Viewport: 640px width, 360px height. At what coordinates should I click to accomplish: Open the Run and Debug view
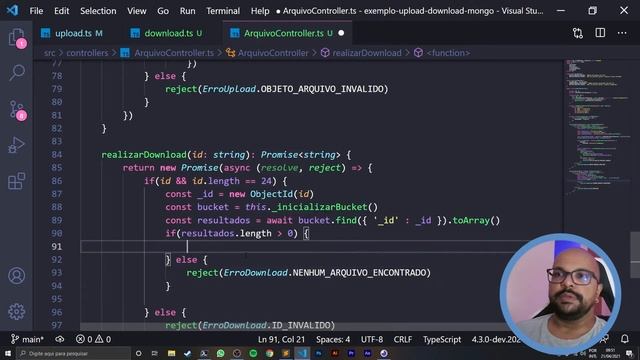tap(17, 145)
